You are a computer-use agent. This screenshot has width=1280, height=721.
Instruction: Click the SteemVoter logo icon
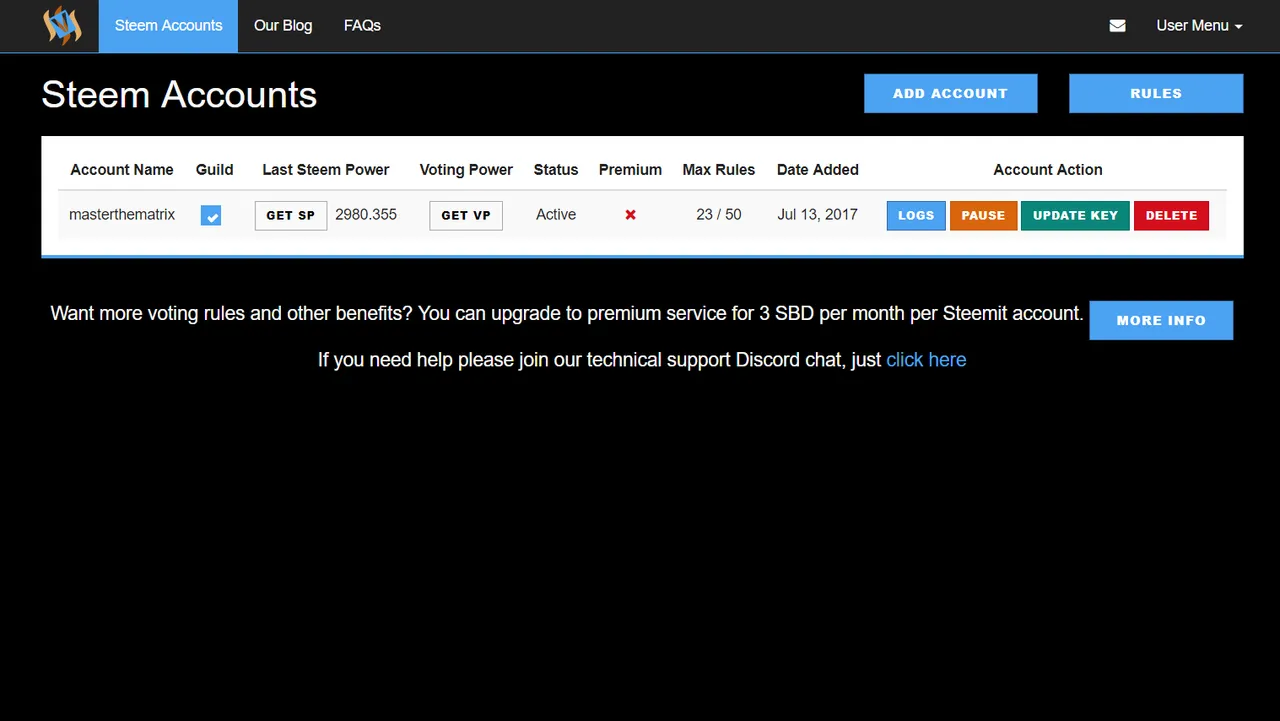tap(62, 25)
